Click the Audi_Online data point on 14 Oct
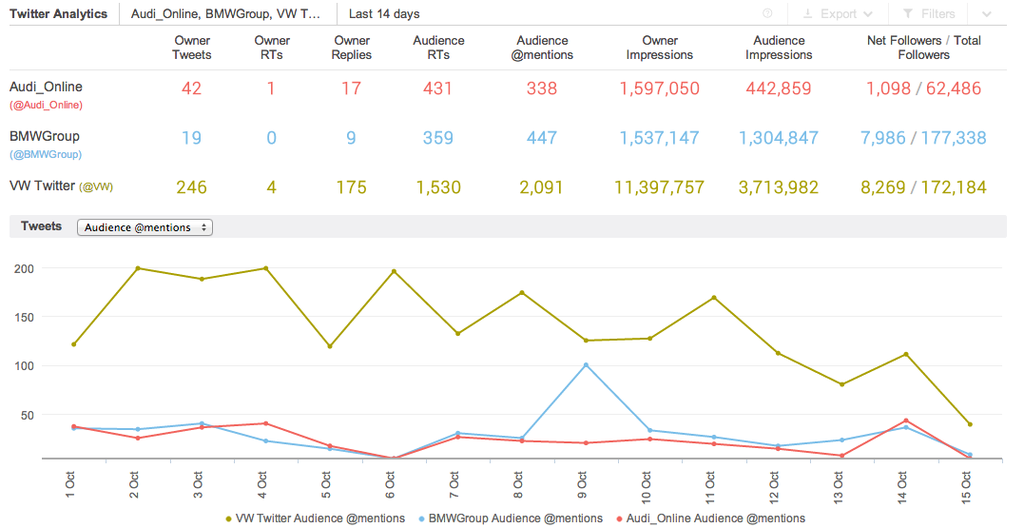 [x=905, y=421]
